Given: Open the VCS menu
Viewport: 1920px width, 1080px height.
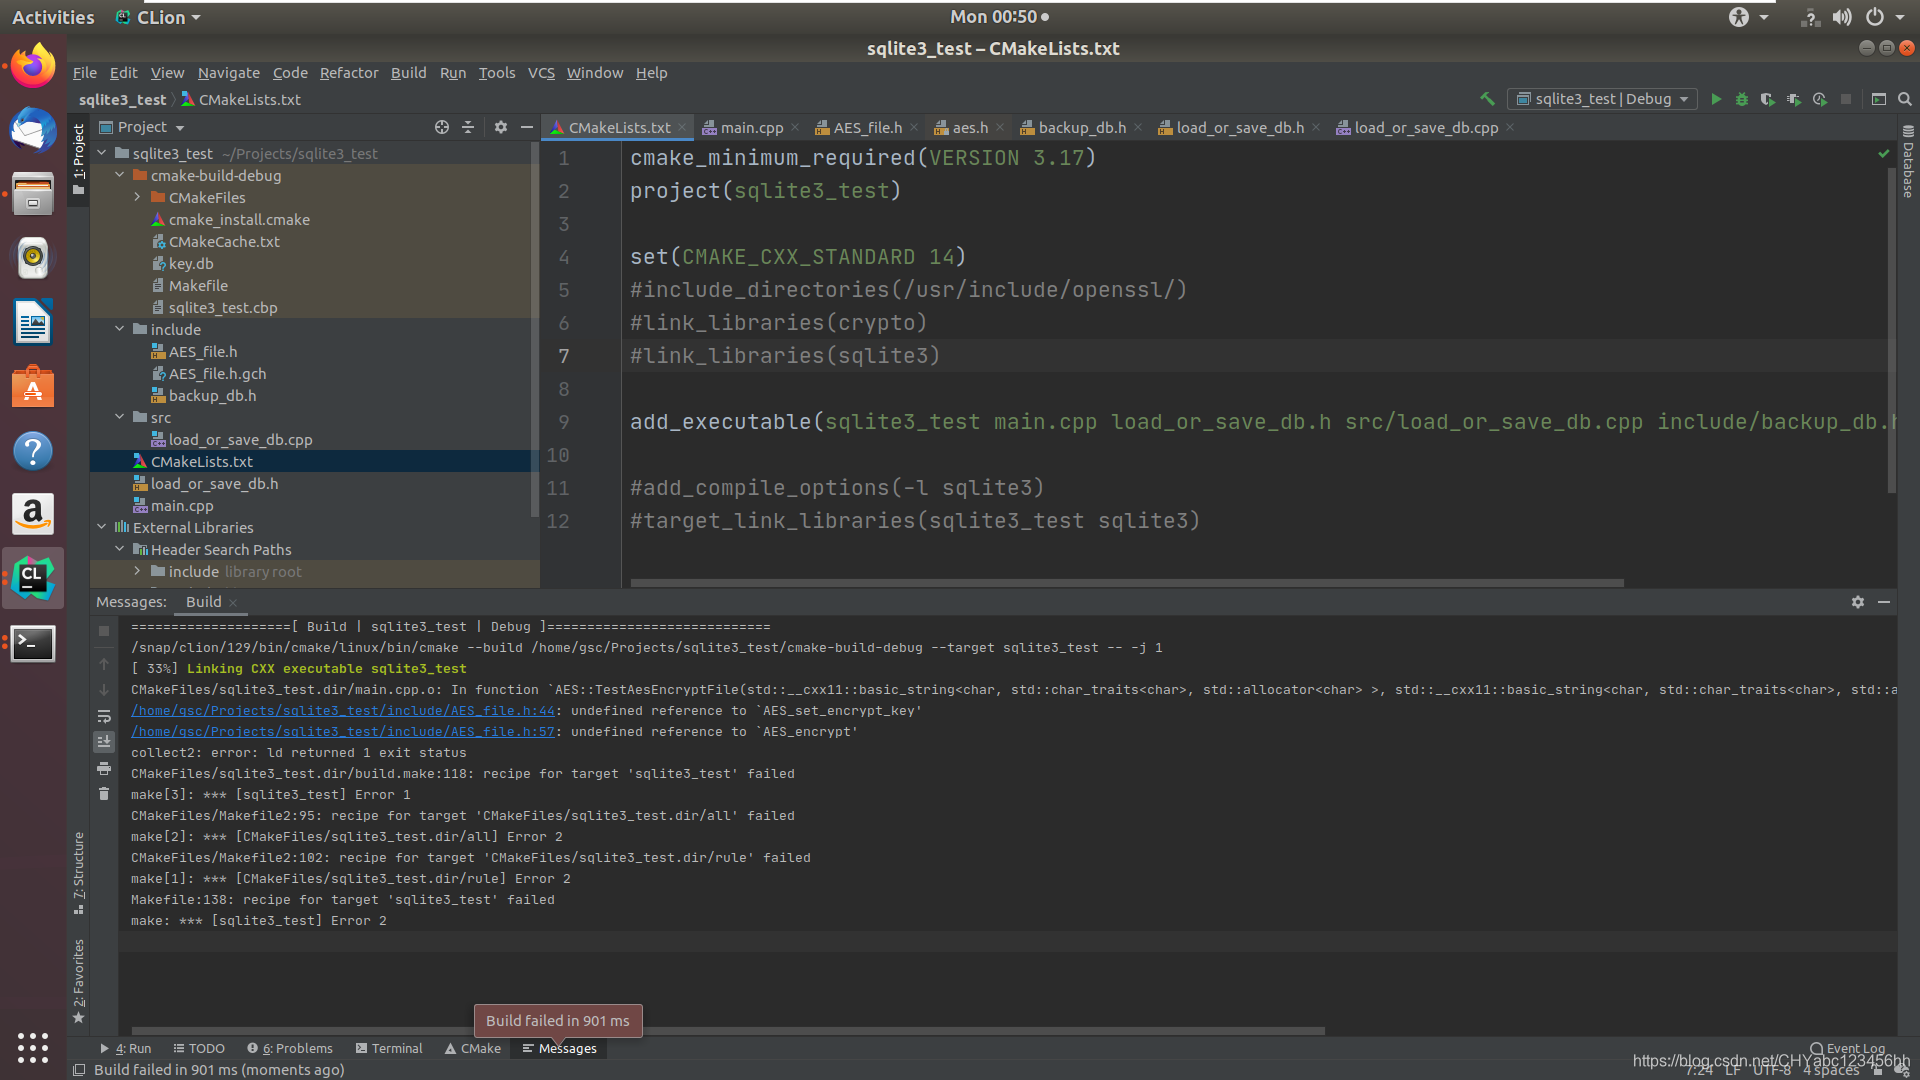Looking at the screenshot, I should [x=541, y=72].
